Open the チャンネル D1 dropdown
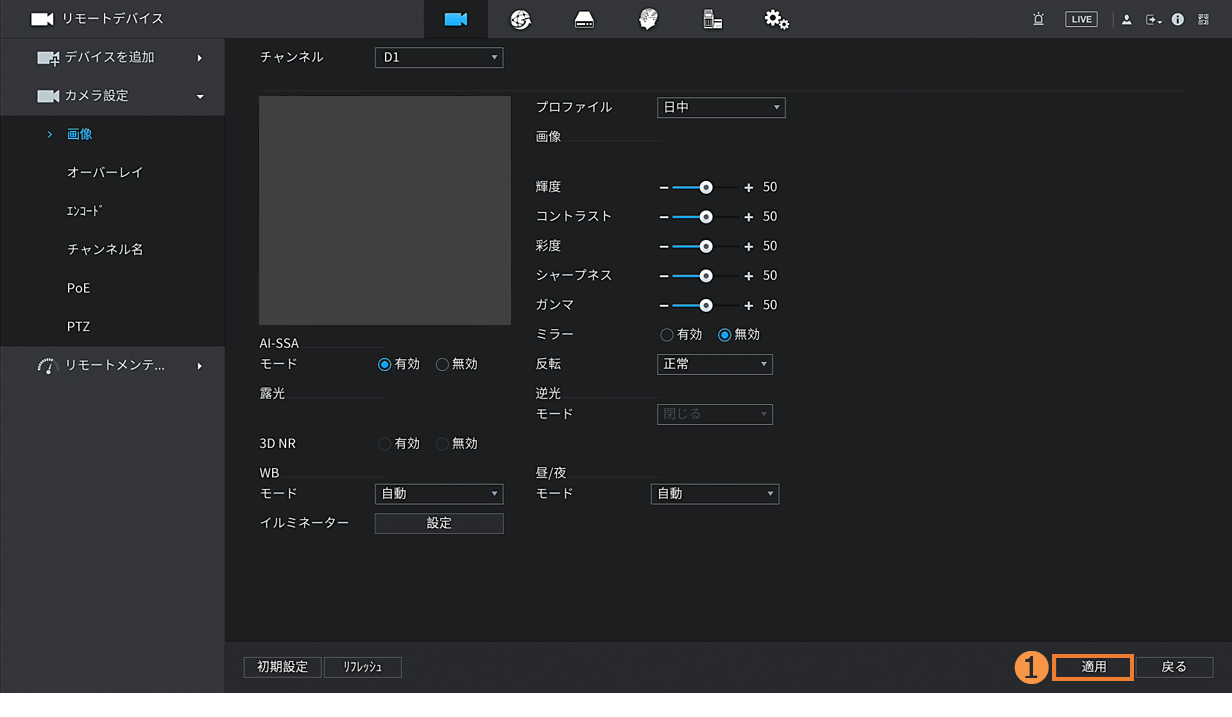Screen dimensions: 1232x717 (438, 58)
